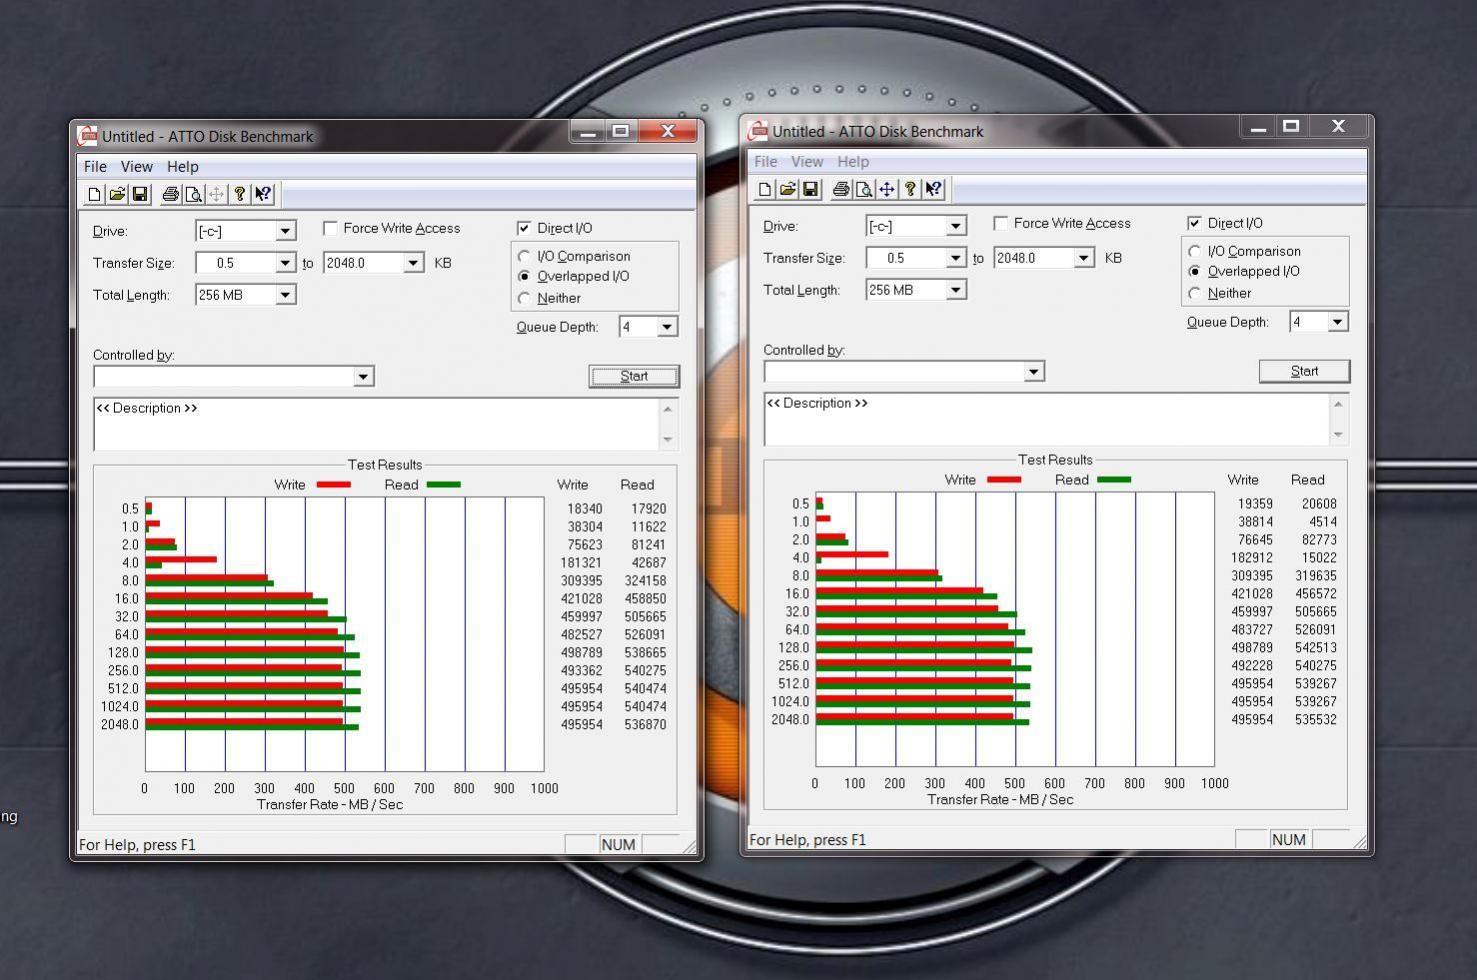Click New file icon in left window
The height and width of the screenshot is (980, 1477).
click(x=94, y=194)
